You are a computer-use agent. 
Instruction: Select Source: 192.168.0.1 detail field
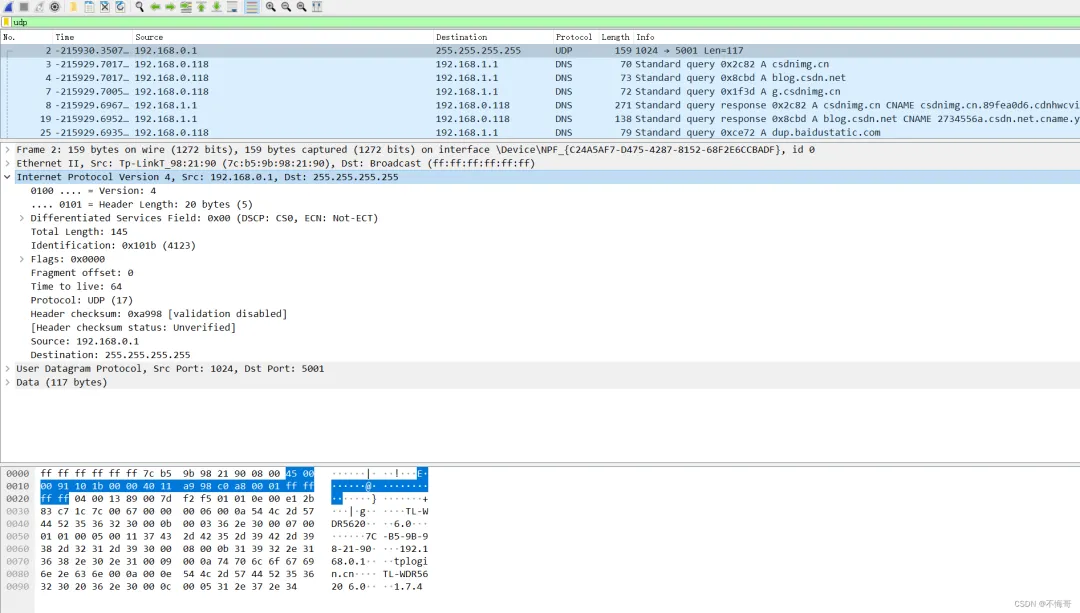pyautogui.click(x=85, y=342)
